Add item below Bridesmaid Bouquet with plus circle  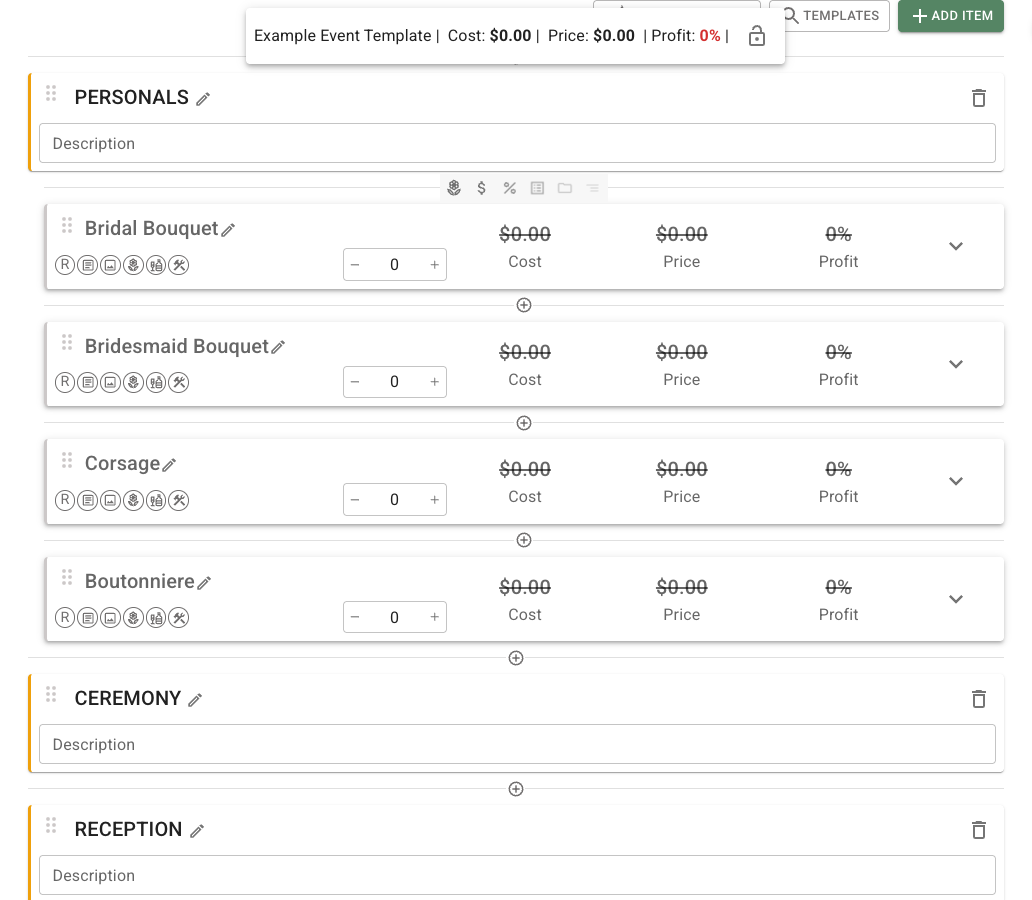tap(524, 423)
